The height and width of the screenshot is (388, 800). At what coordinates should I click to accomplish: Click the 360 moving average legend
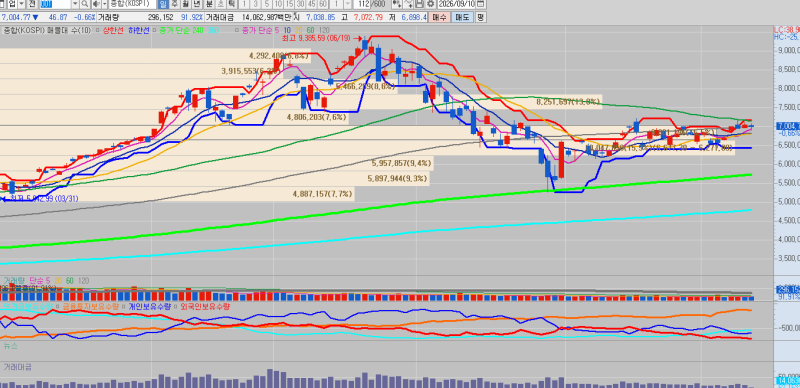click(213, 30)
